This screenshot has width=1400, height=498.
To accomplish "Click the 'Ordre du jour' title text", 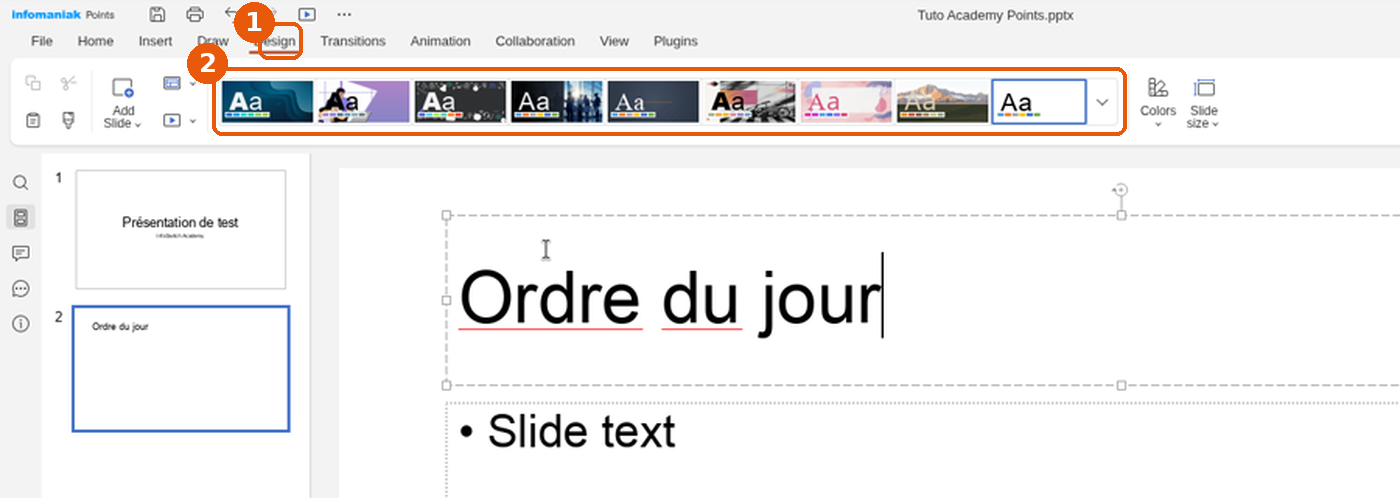I will point(670,297).
